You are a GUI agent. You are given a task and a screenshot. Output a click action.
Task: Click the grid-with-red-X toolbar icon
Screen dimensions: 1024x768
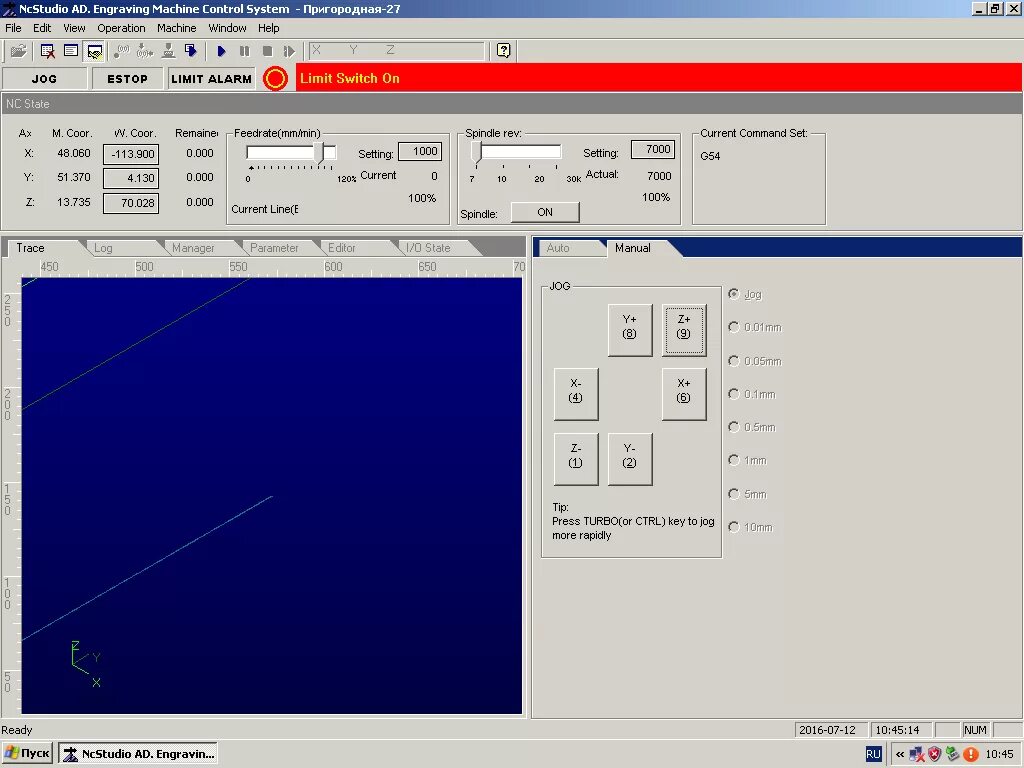pos(48,51)
